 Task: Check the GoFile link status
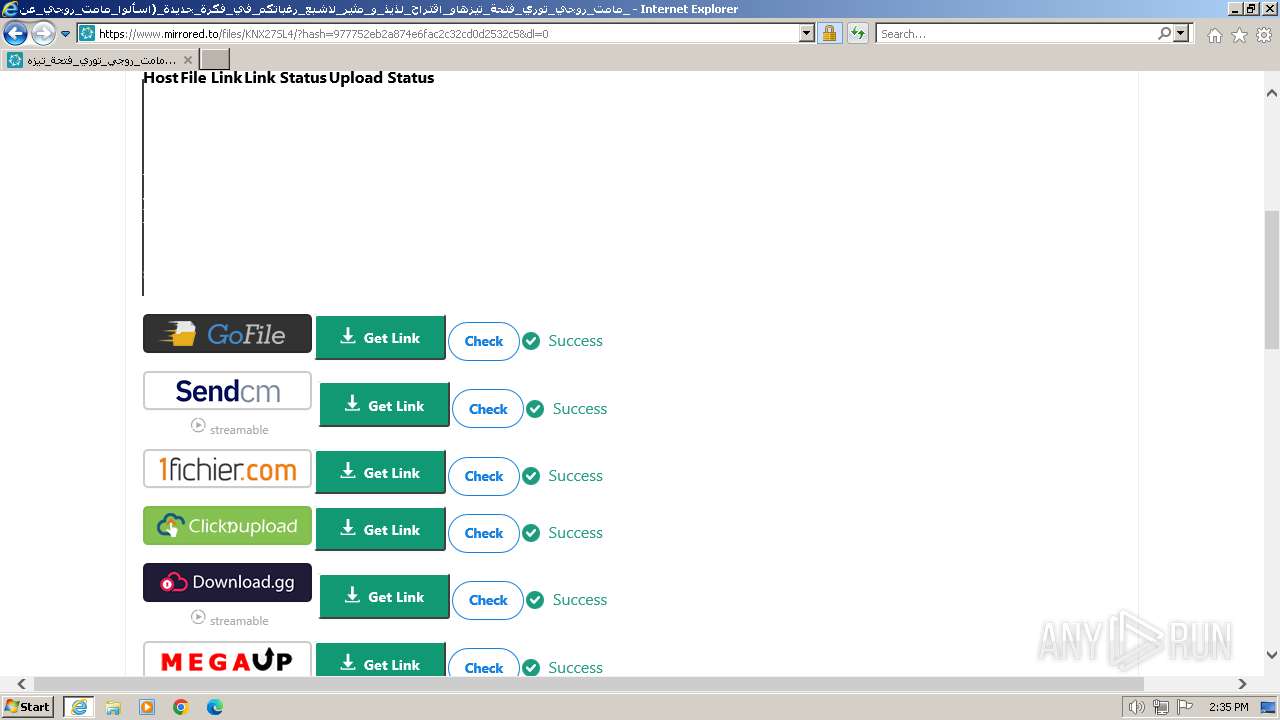coord(484,341)
